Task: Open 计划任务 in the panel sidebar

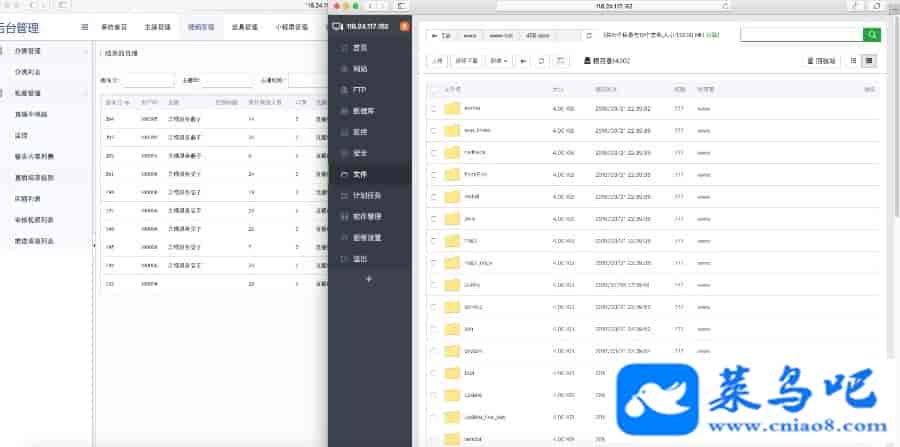Action: coord(366,195)
